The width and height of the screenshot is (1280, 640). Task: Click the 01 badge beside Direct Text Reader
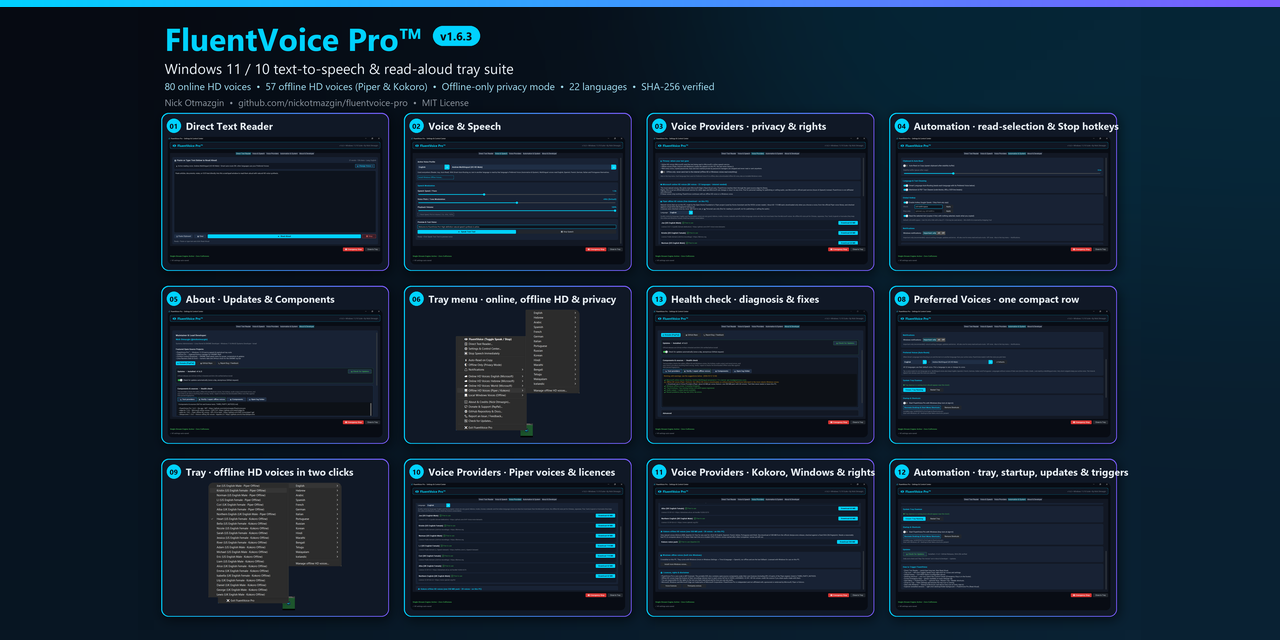point(173,126)
